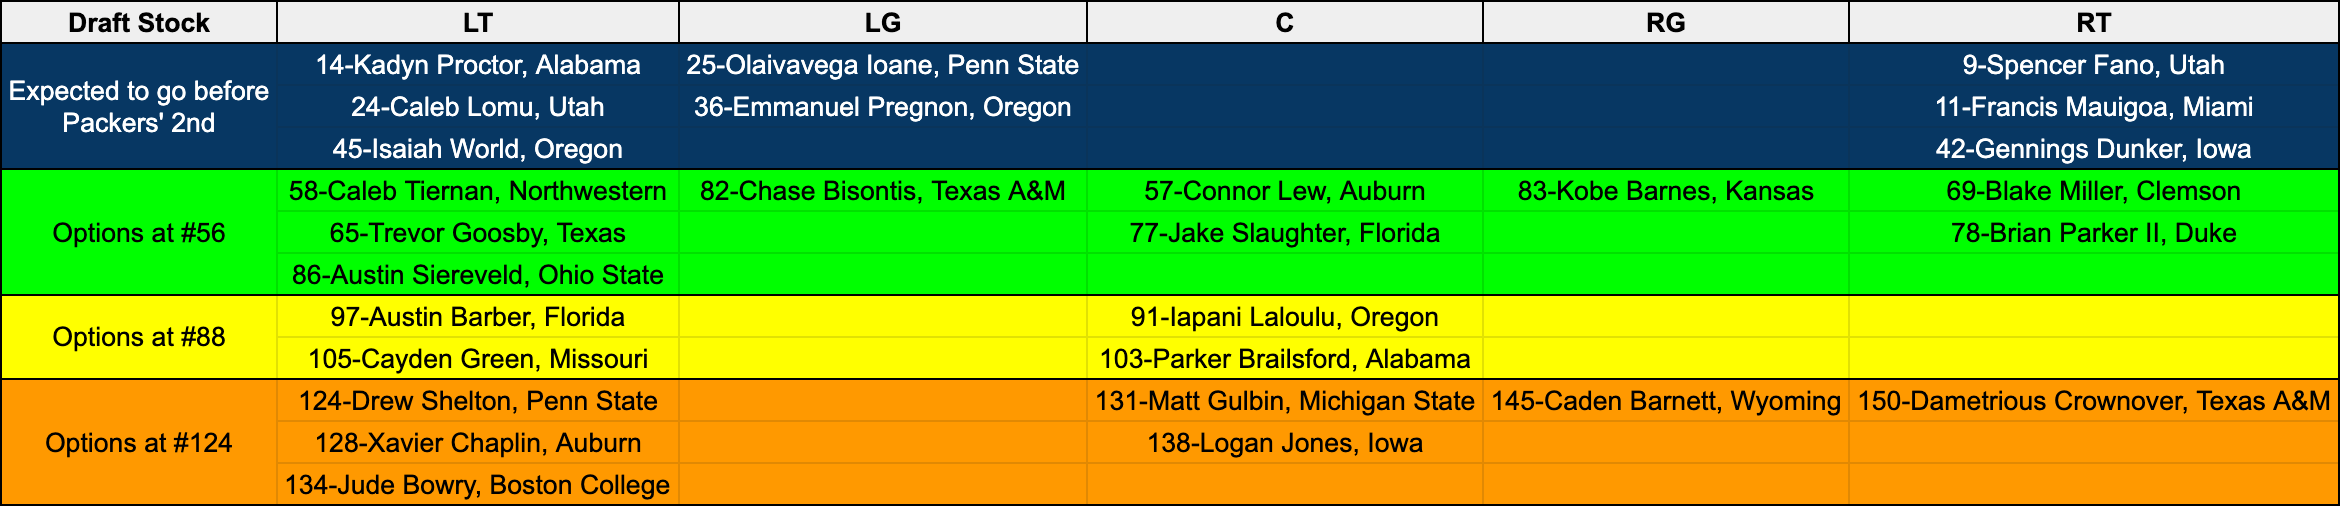The image size is (2340, 506).
Task: Click the RG column header
Action: (1665, 23)
